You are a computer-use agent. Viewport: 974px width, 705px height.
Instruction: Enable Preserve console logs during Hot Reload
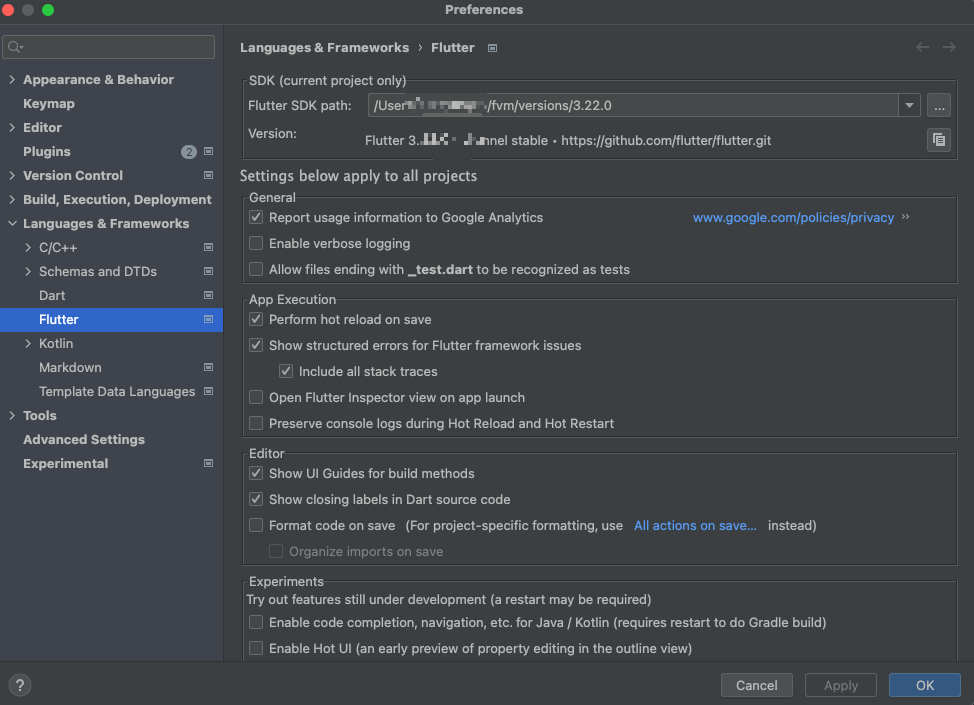256,424
